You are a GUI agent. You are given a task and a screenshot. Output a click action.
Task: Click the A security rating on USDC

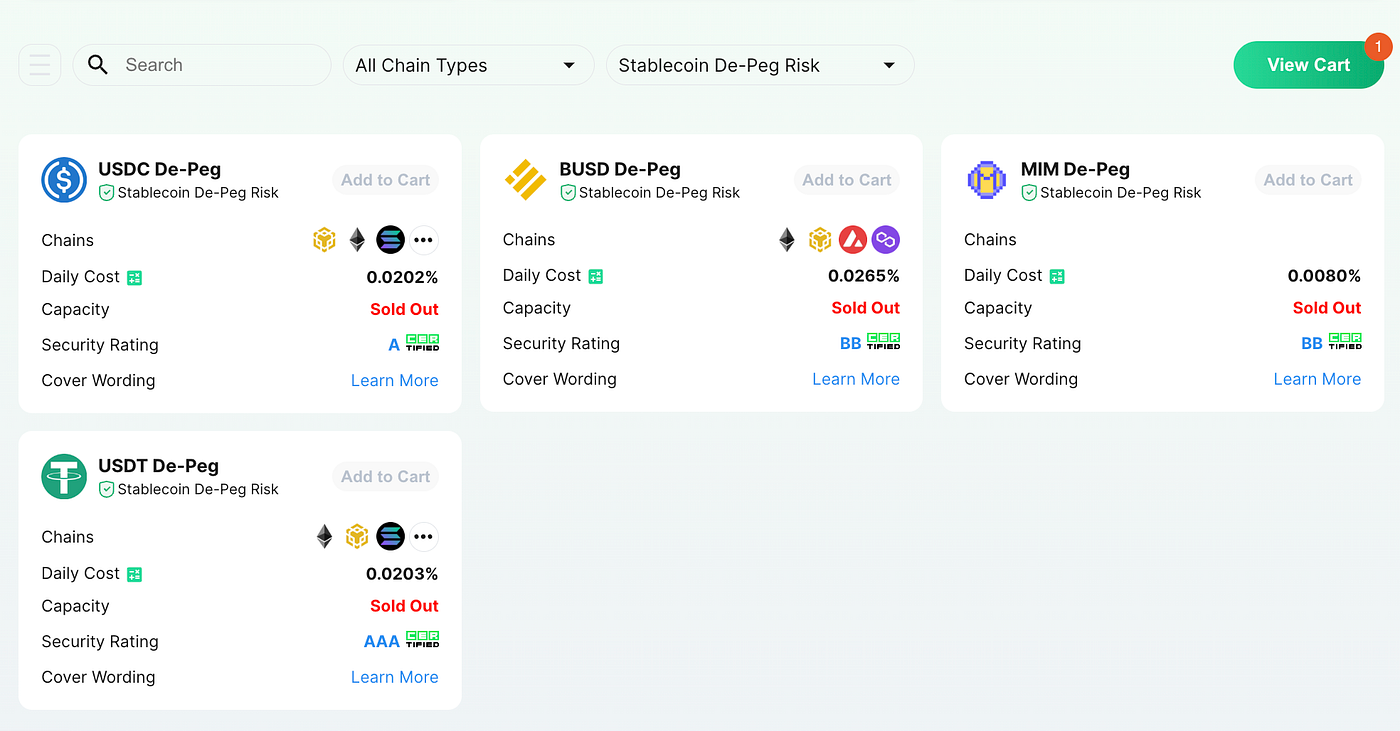[394, 345]
